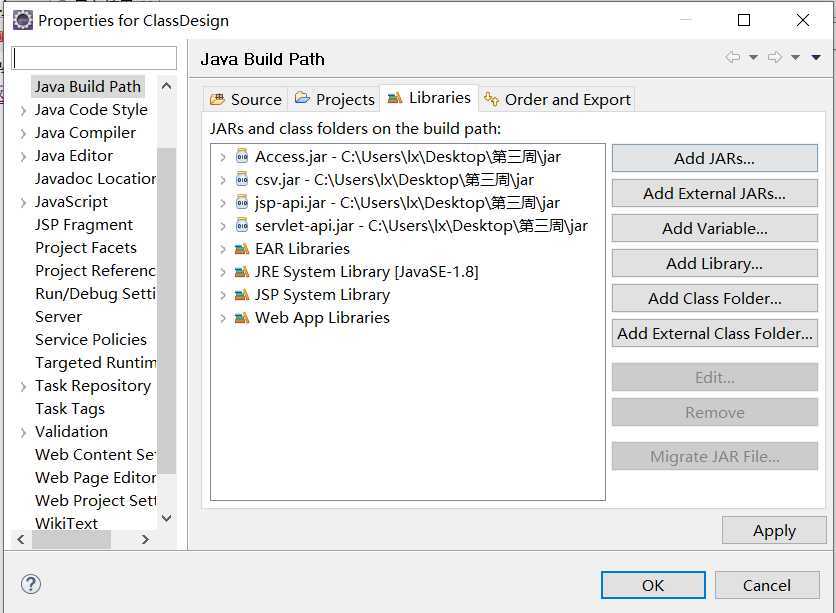Viewport: 836px width, 613px height.
Task: Click the sidebar scroll up arrow
Action: (166, 86)
